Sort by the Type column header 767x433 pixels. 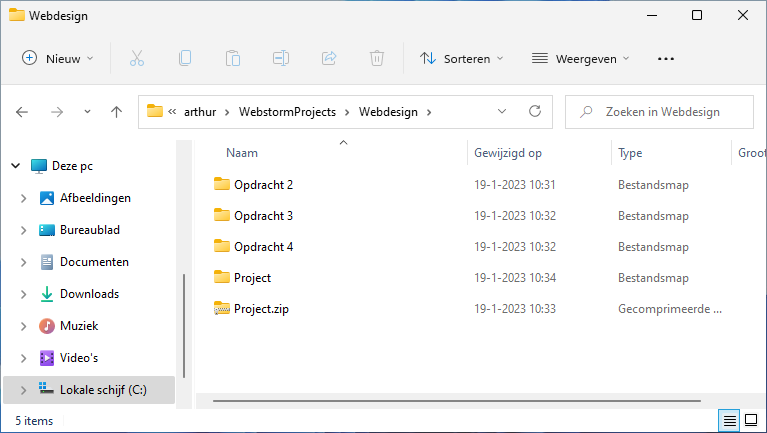pyautogui.click(x=630, y=153)
